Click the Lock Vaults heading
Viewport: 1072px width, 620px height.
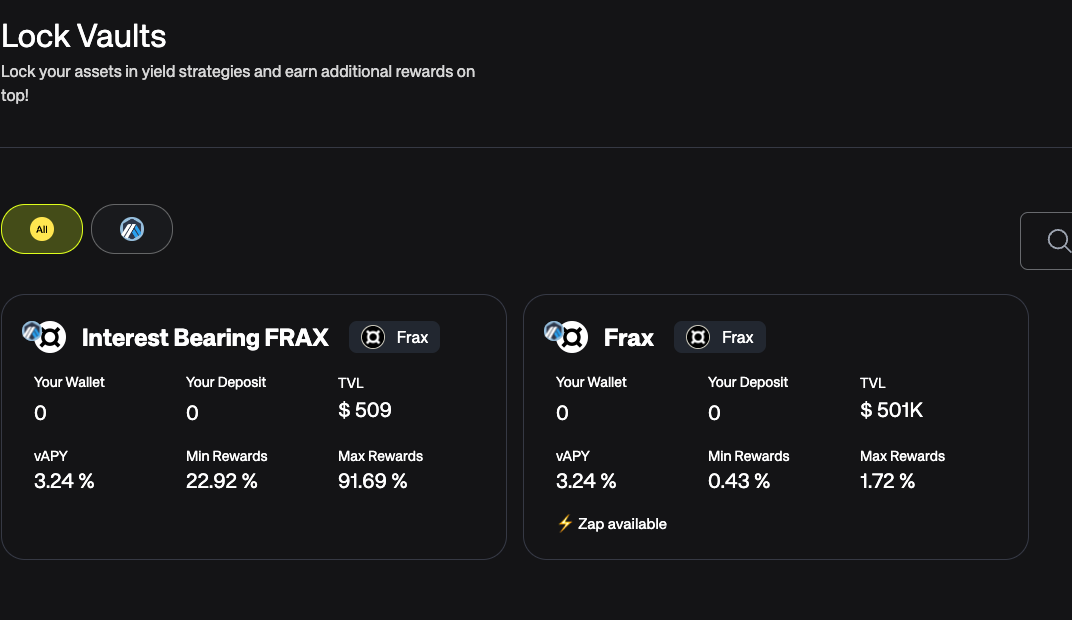(x=84, y=36)
